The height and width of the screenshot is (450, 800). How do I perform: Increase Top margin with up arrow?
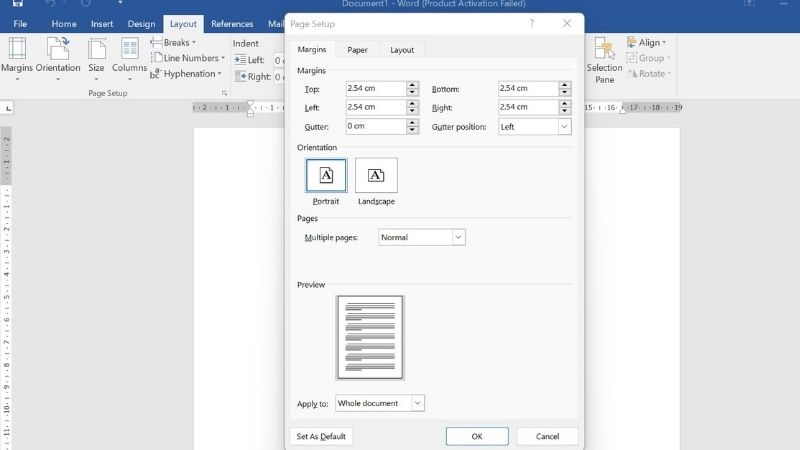pos(412,85)
